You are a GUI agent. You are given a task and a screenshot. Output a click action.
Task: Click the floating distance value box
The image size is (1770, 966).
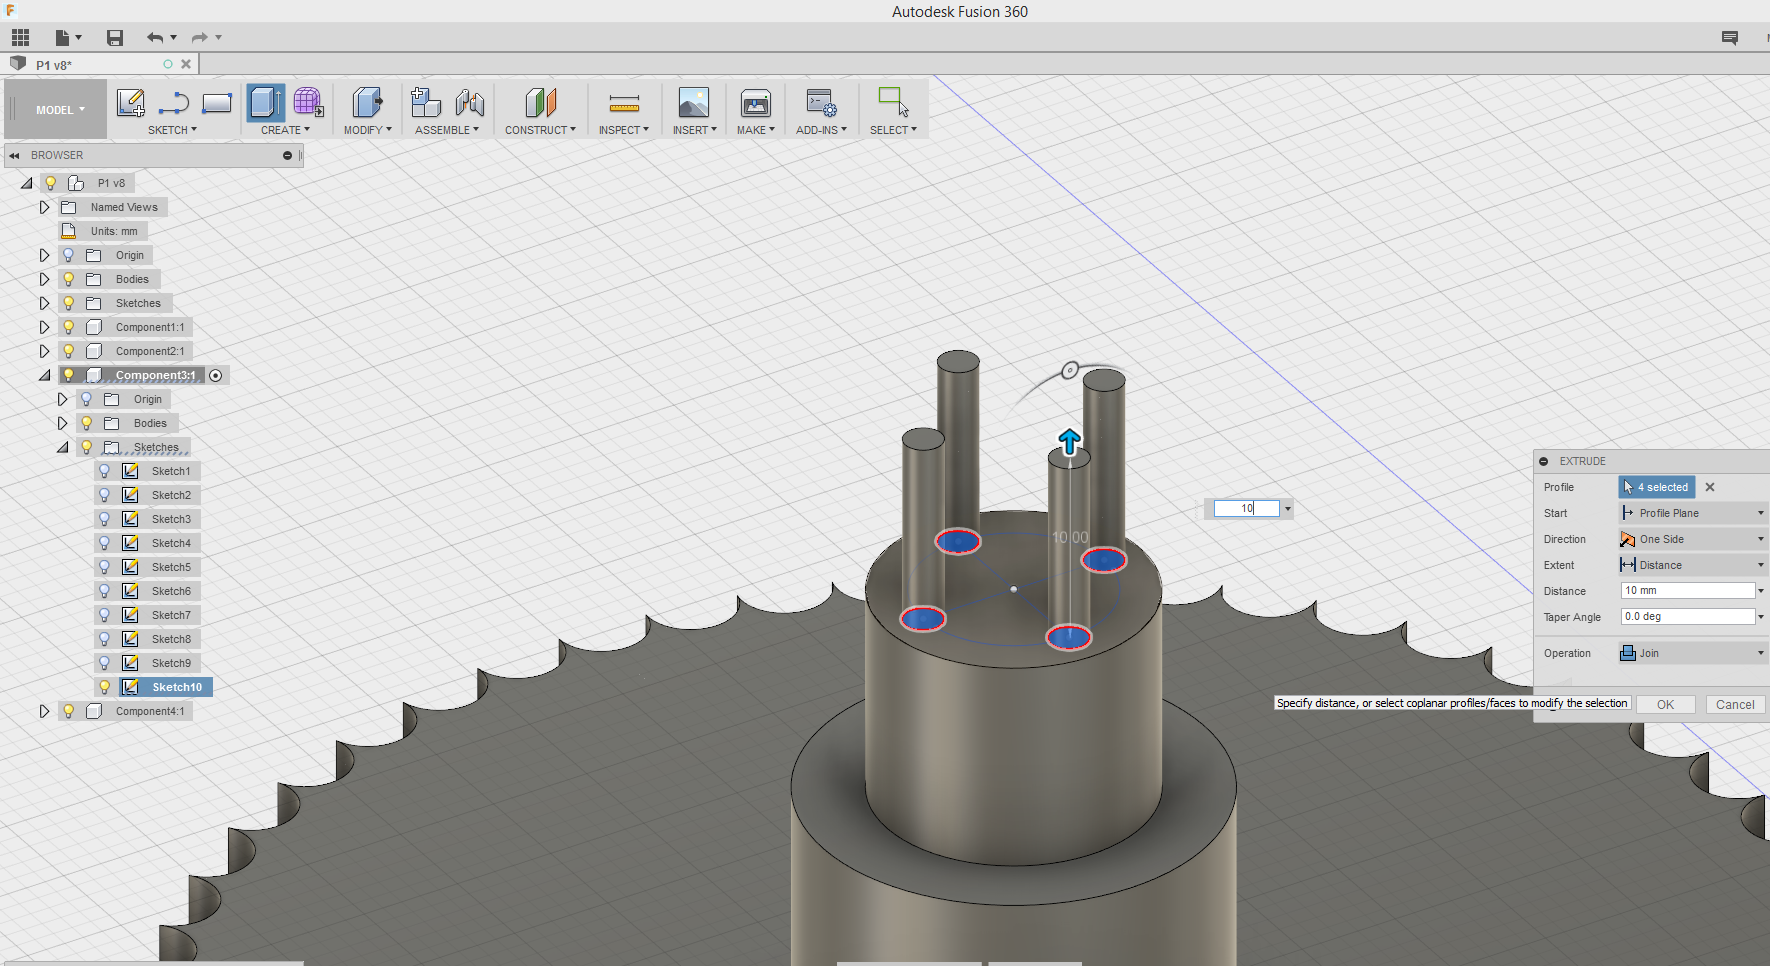pyautogui.click(x=1247, y=509)
